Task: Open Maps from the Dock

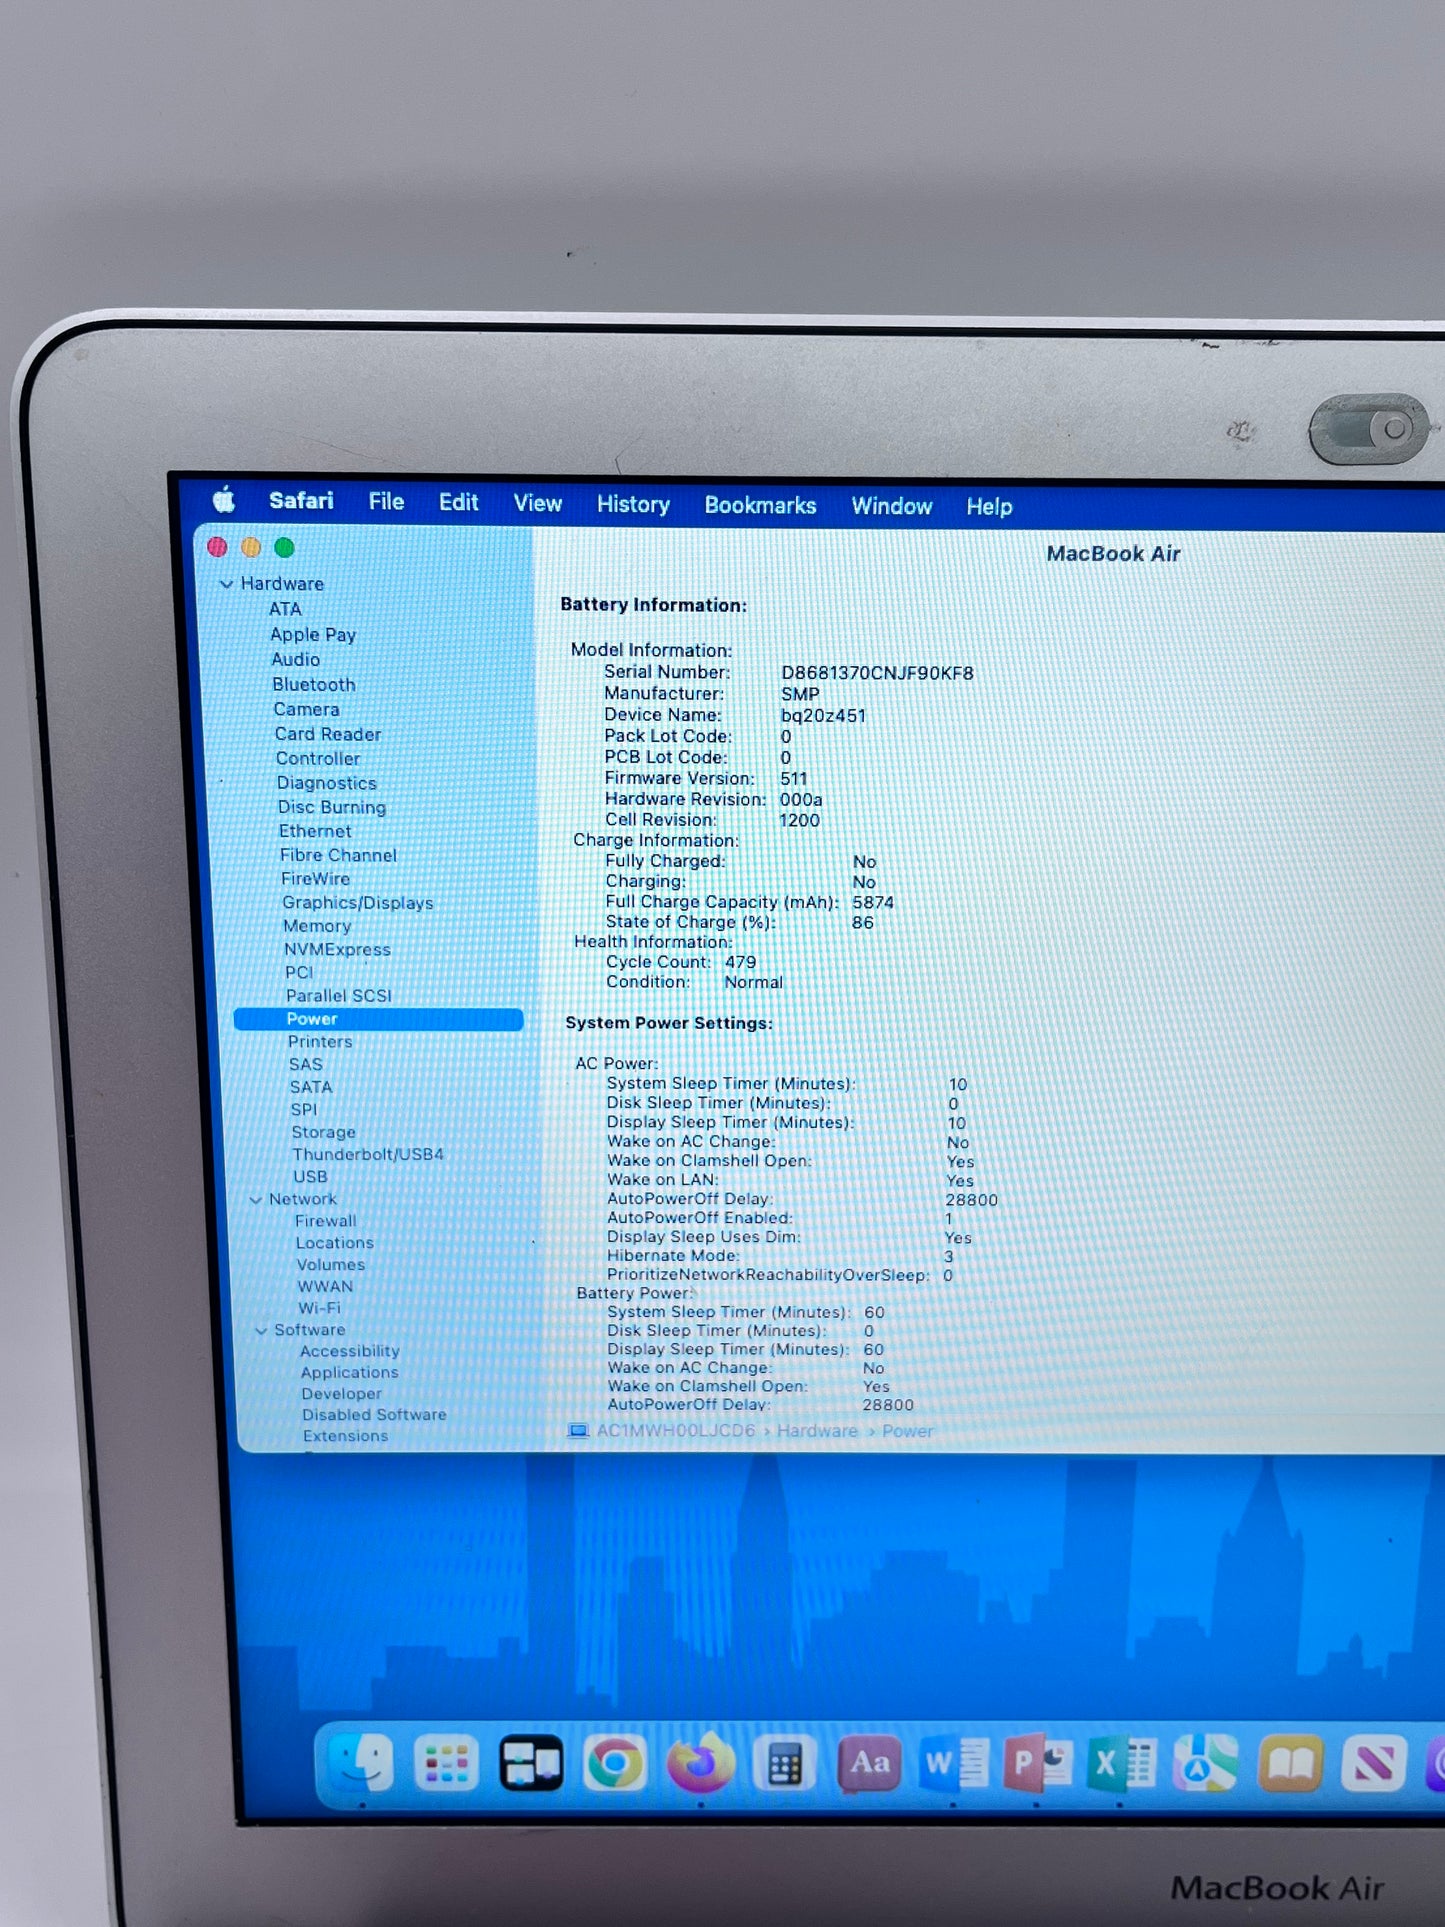Action: tap(1205, 1765)
